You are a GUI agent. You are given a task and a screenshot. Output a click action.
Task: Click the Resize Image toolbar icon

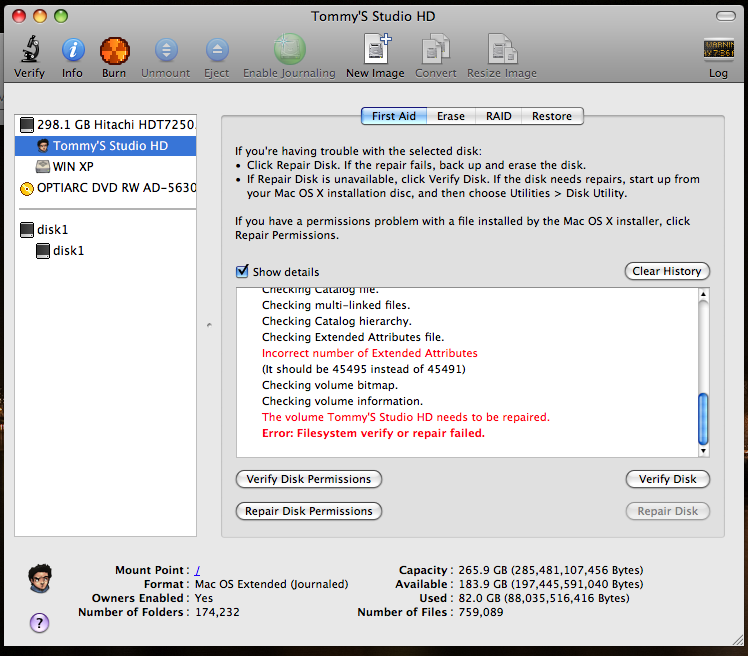[502, 48]
